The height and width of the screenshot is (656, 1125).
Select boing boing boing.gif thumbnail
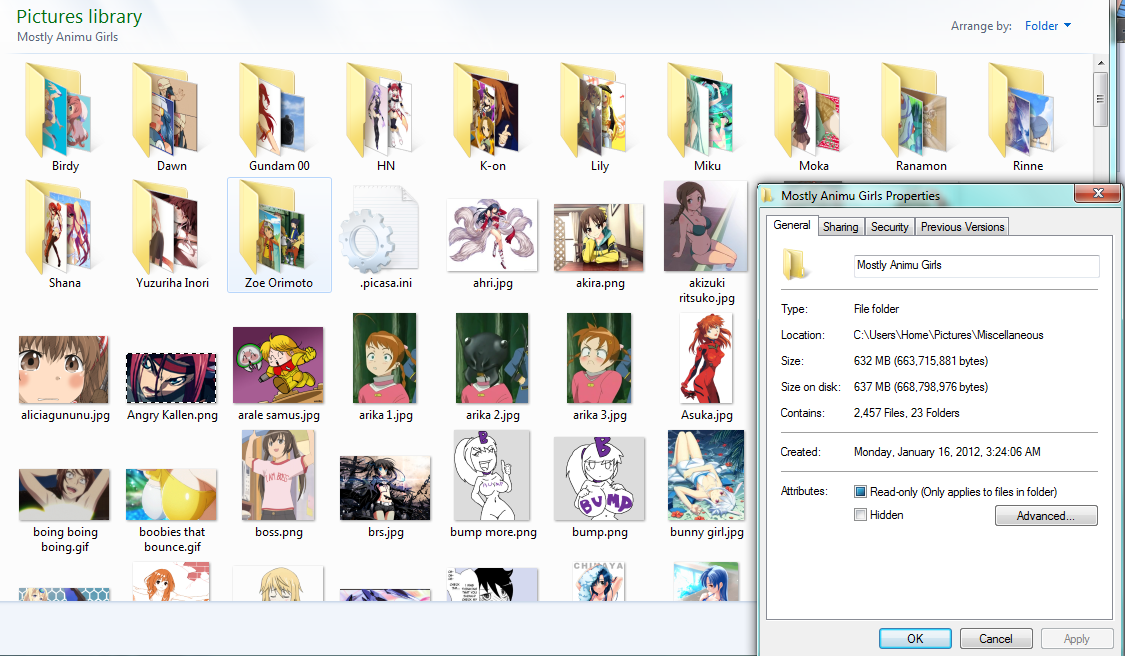tap(64, 495)
